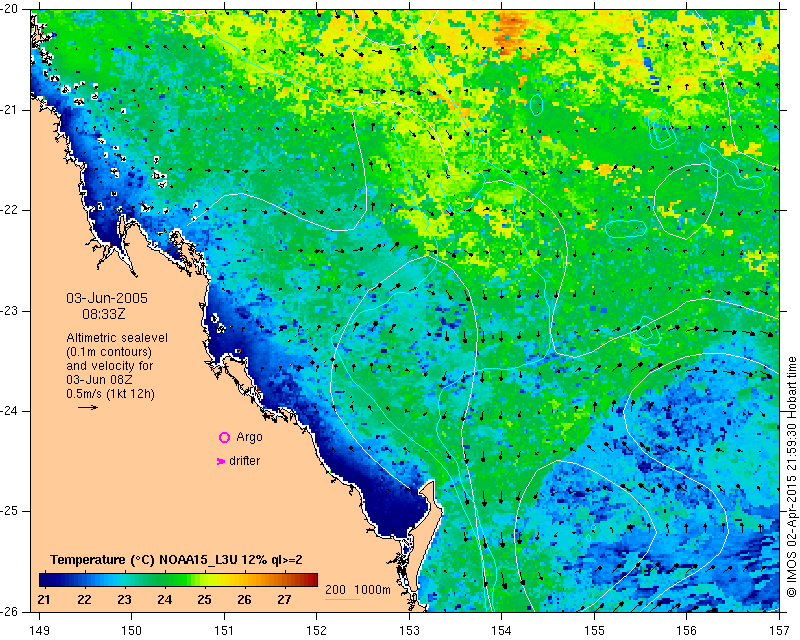This screenshot has height=640, width=800.
Task: Click the '03-Jun 08Z' caption line
Action: tap(97, 380)
